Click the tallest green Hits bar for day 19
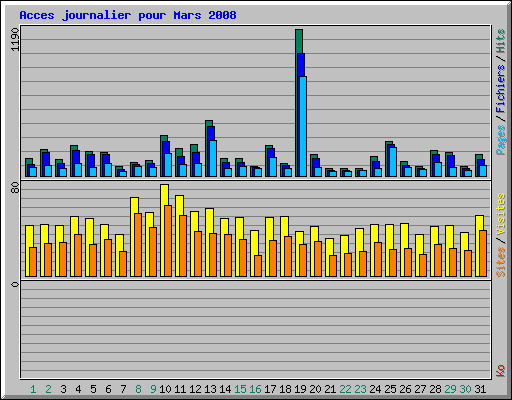This screenshot has height=400, width=512. click(299, 41)
